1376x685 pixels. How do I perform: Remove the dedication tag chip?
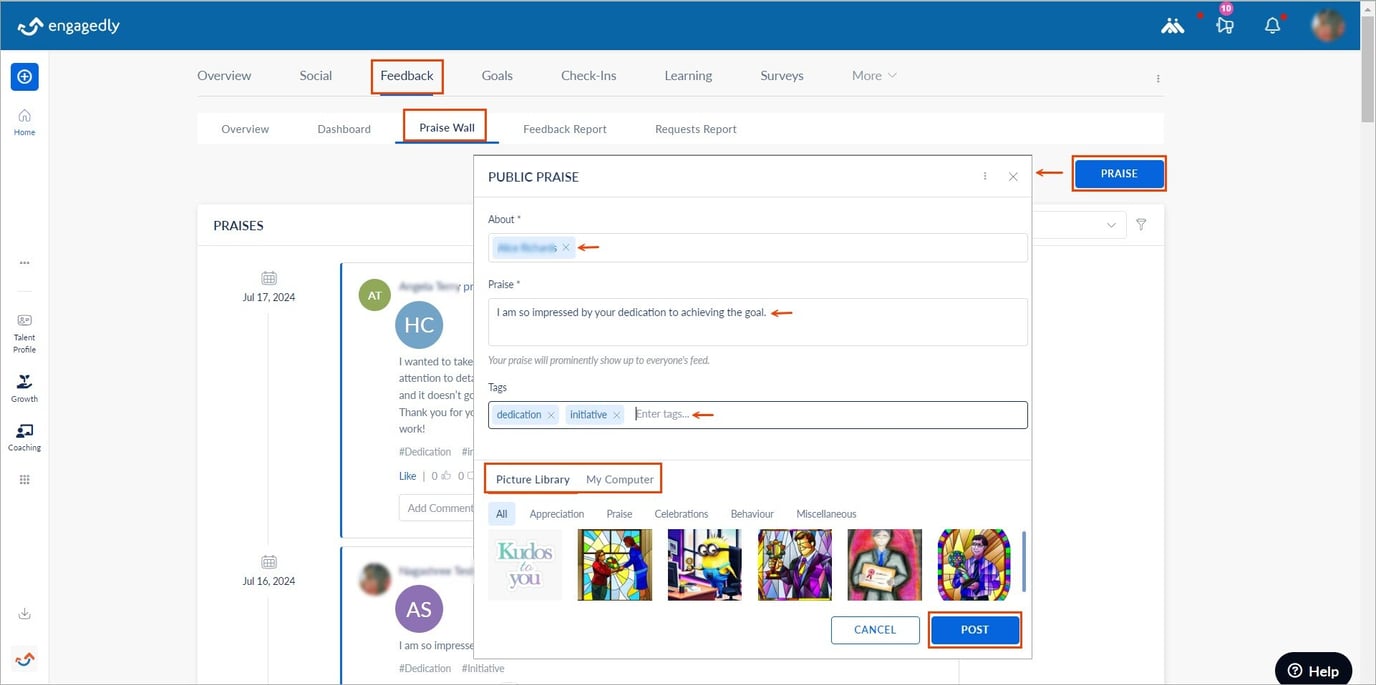[551, 415]
